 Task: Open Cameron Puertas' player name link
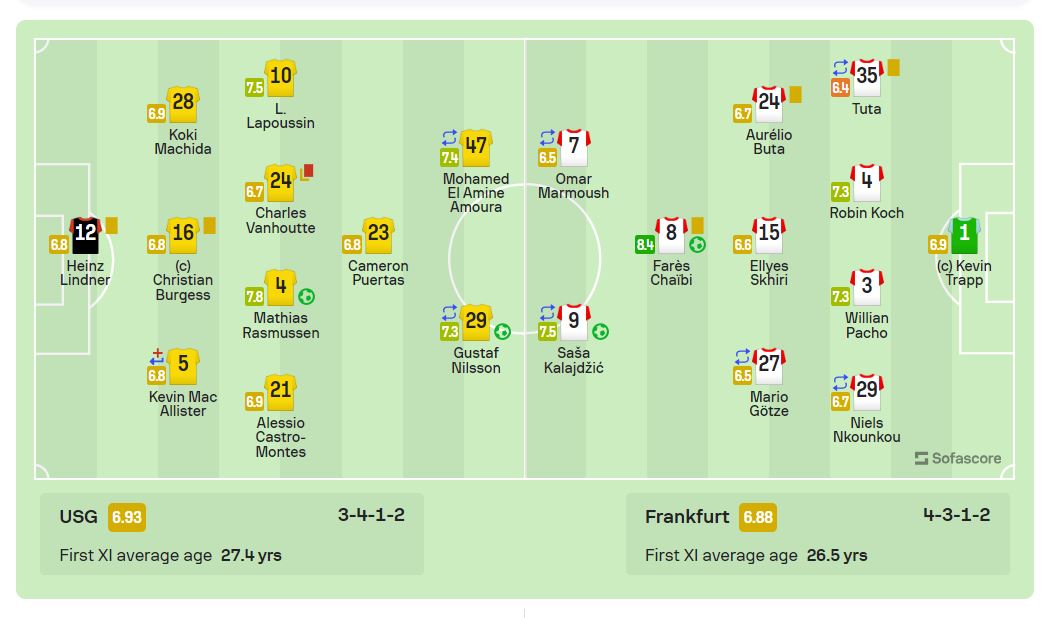(x=378, y=273)
